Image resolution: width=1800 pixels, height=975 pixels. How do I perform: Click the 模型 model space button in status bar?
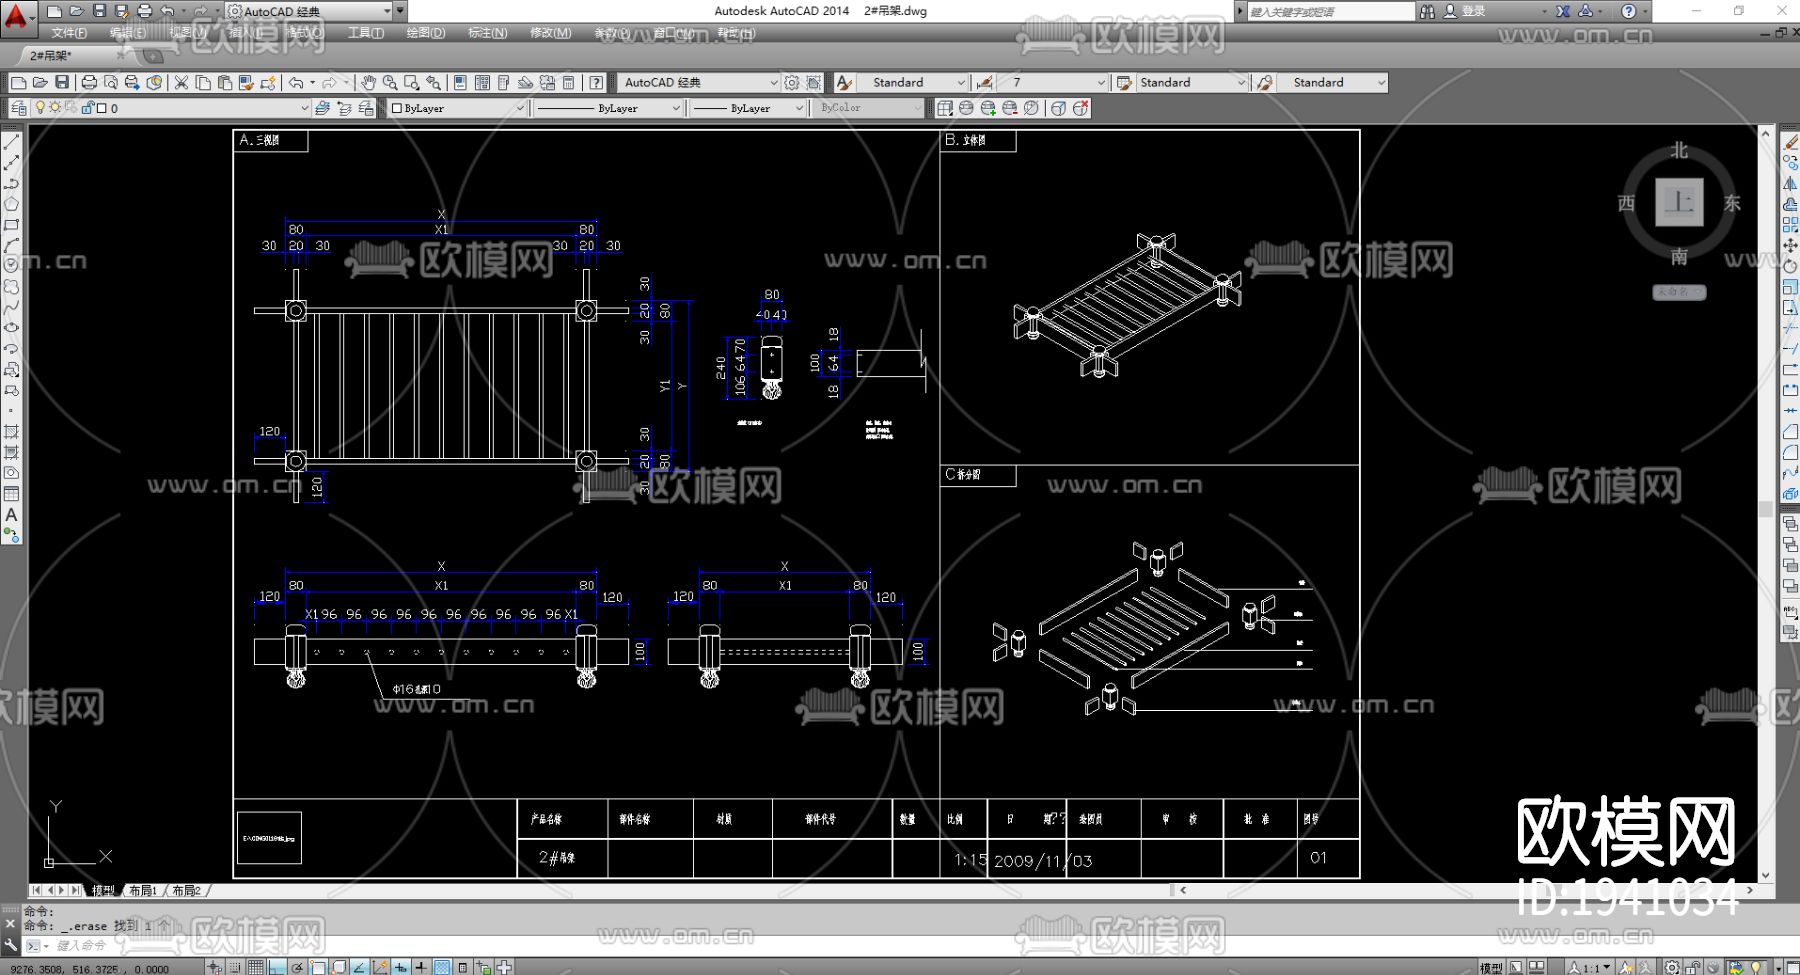click(1491, 967)
